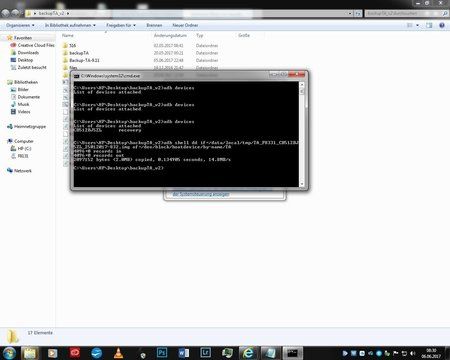Click the Windows Start button
The image size is (450, 360).
(9, 353)
